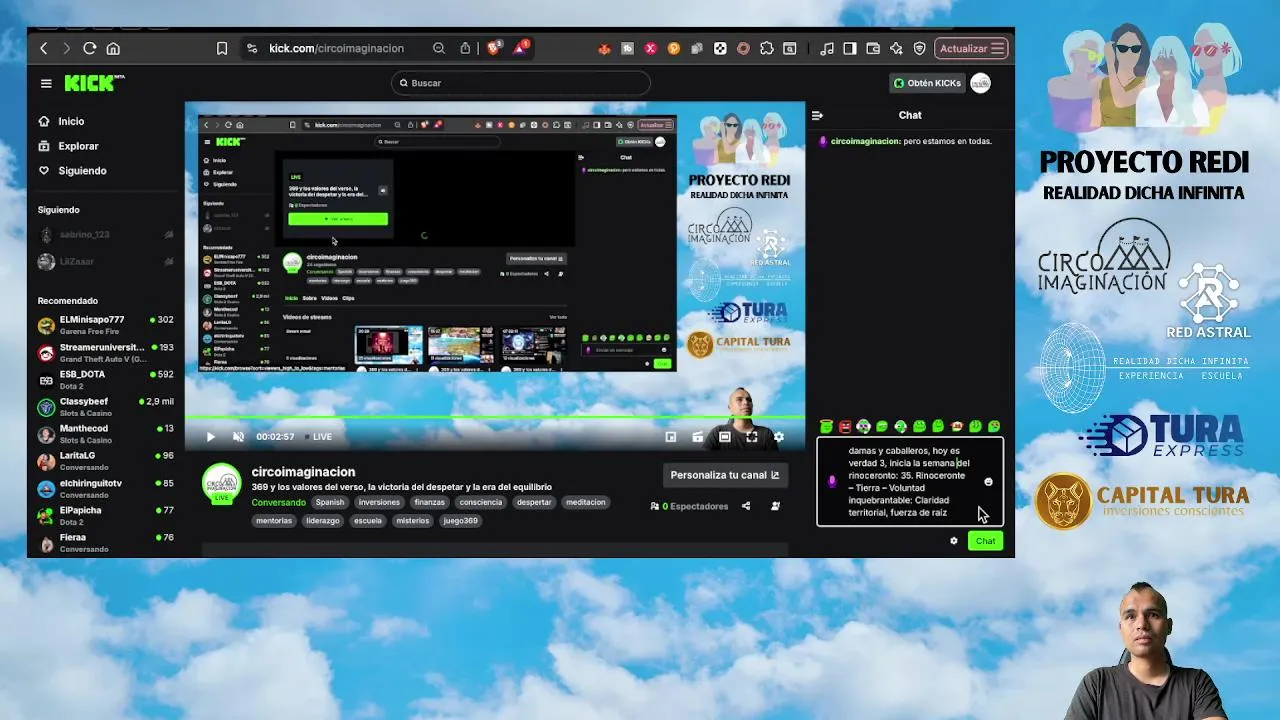Open chat settings gear beside Chat button
The width and height of the screenshot is (1280, 720).
pyautogui.click(x=954, y=541)
